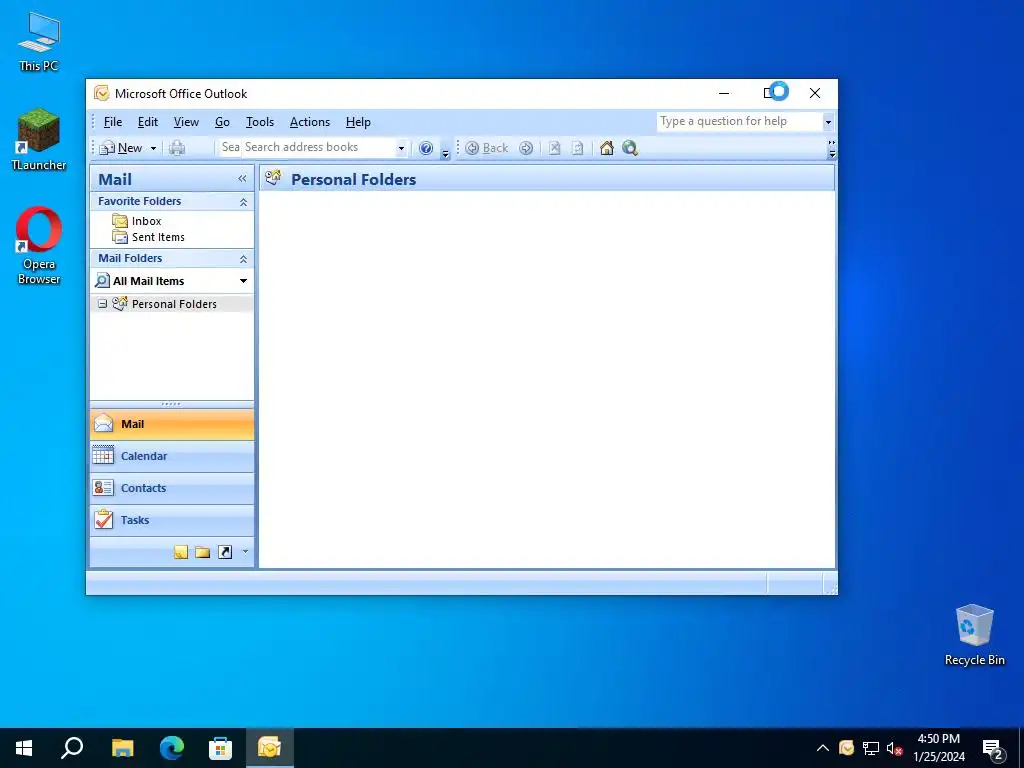Click the Type a question for help box

[739, 121]
